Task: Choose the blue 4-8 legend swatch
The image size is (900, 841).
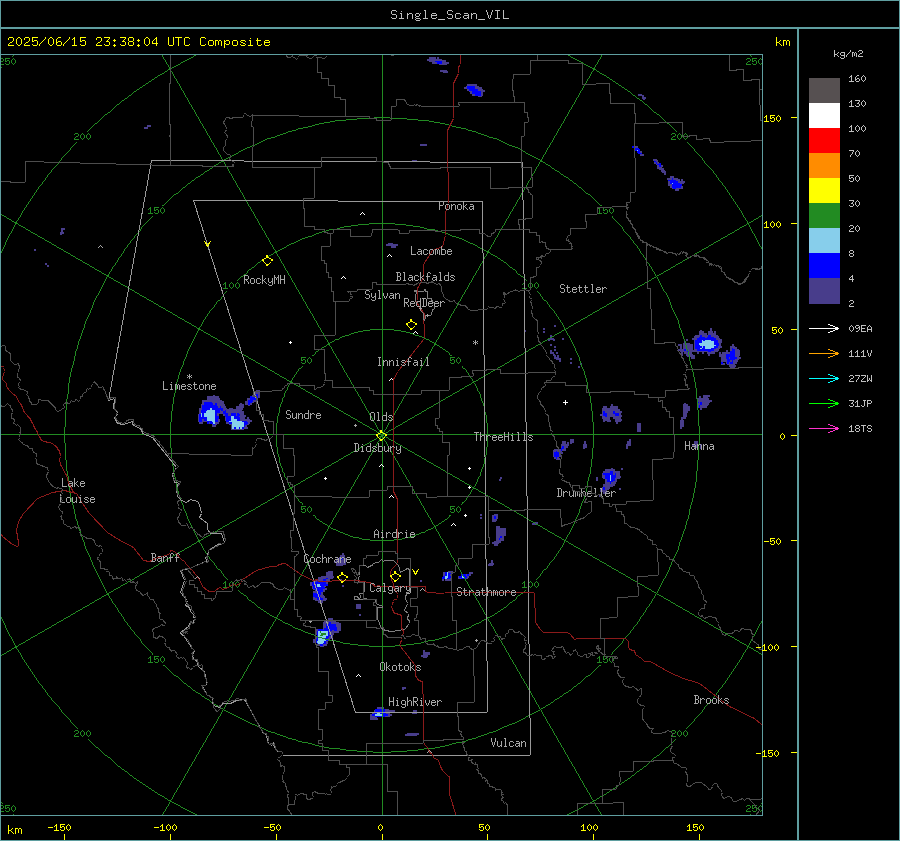Action: [824, 265]
